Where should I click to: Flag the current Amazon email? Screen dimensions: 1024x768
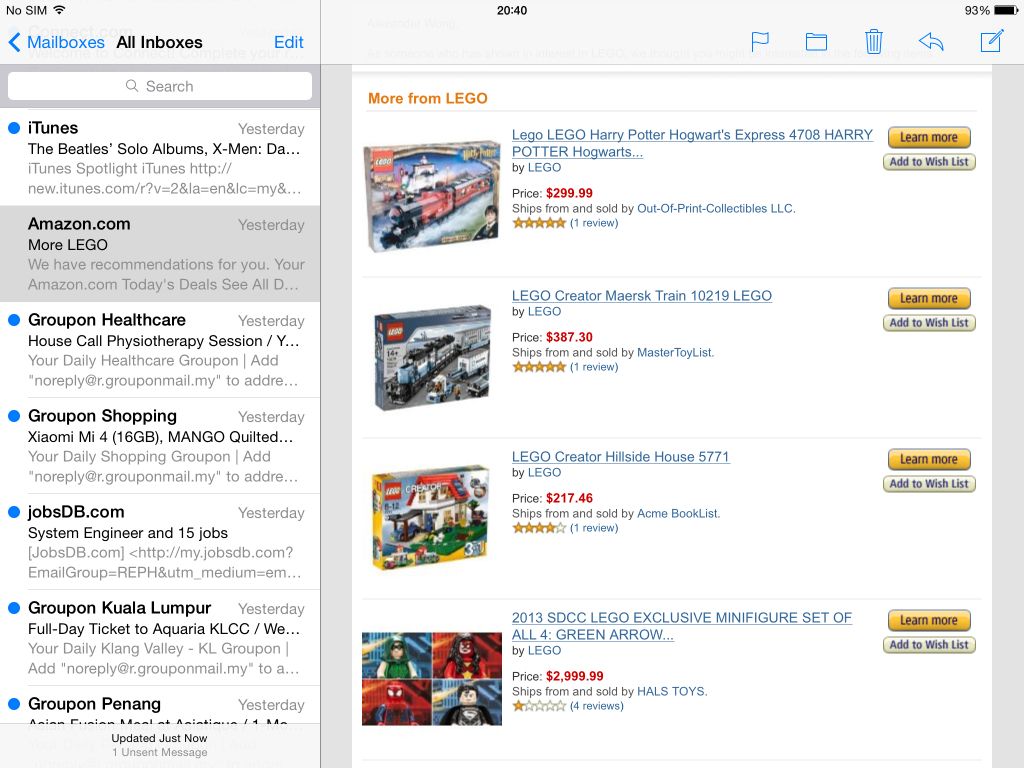coord(760,42)
